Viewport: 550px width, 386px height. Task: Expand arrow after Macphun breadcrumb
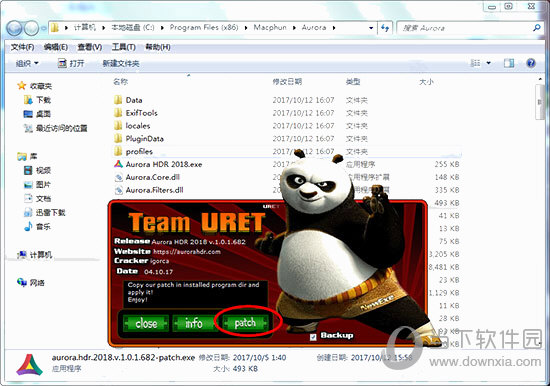click(x=294, y=28)
